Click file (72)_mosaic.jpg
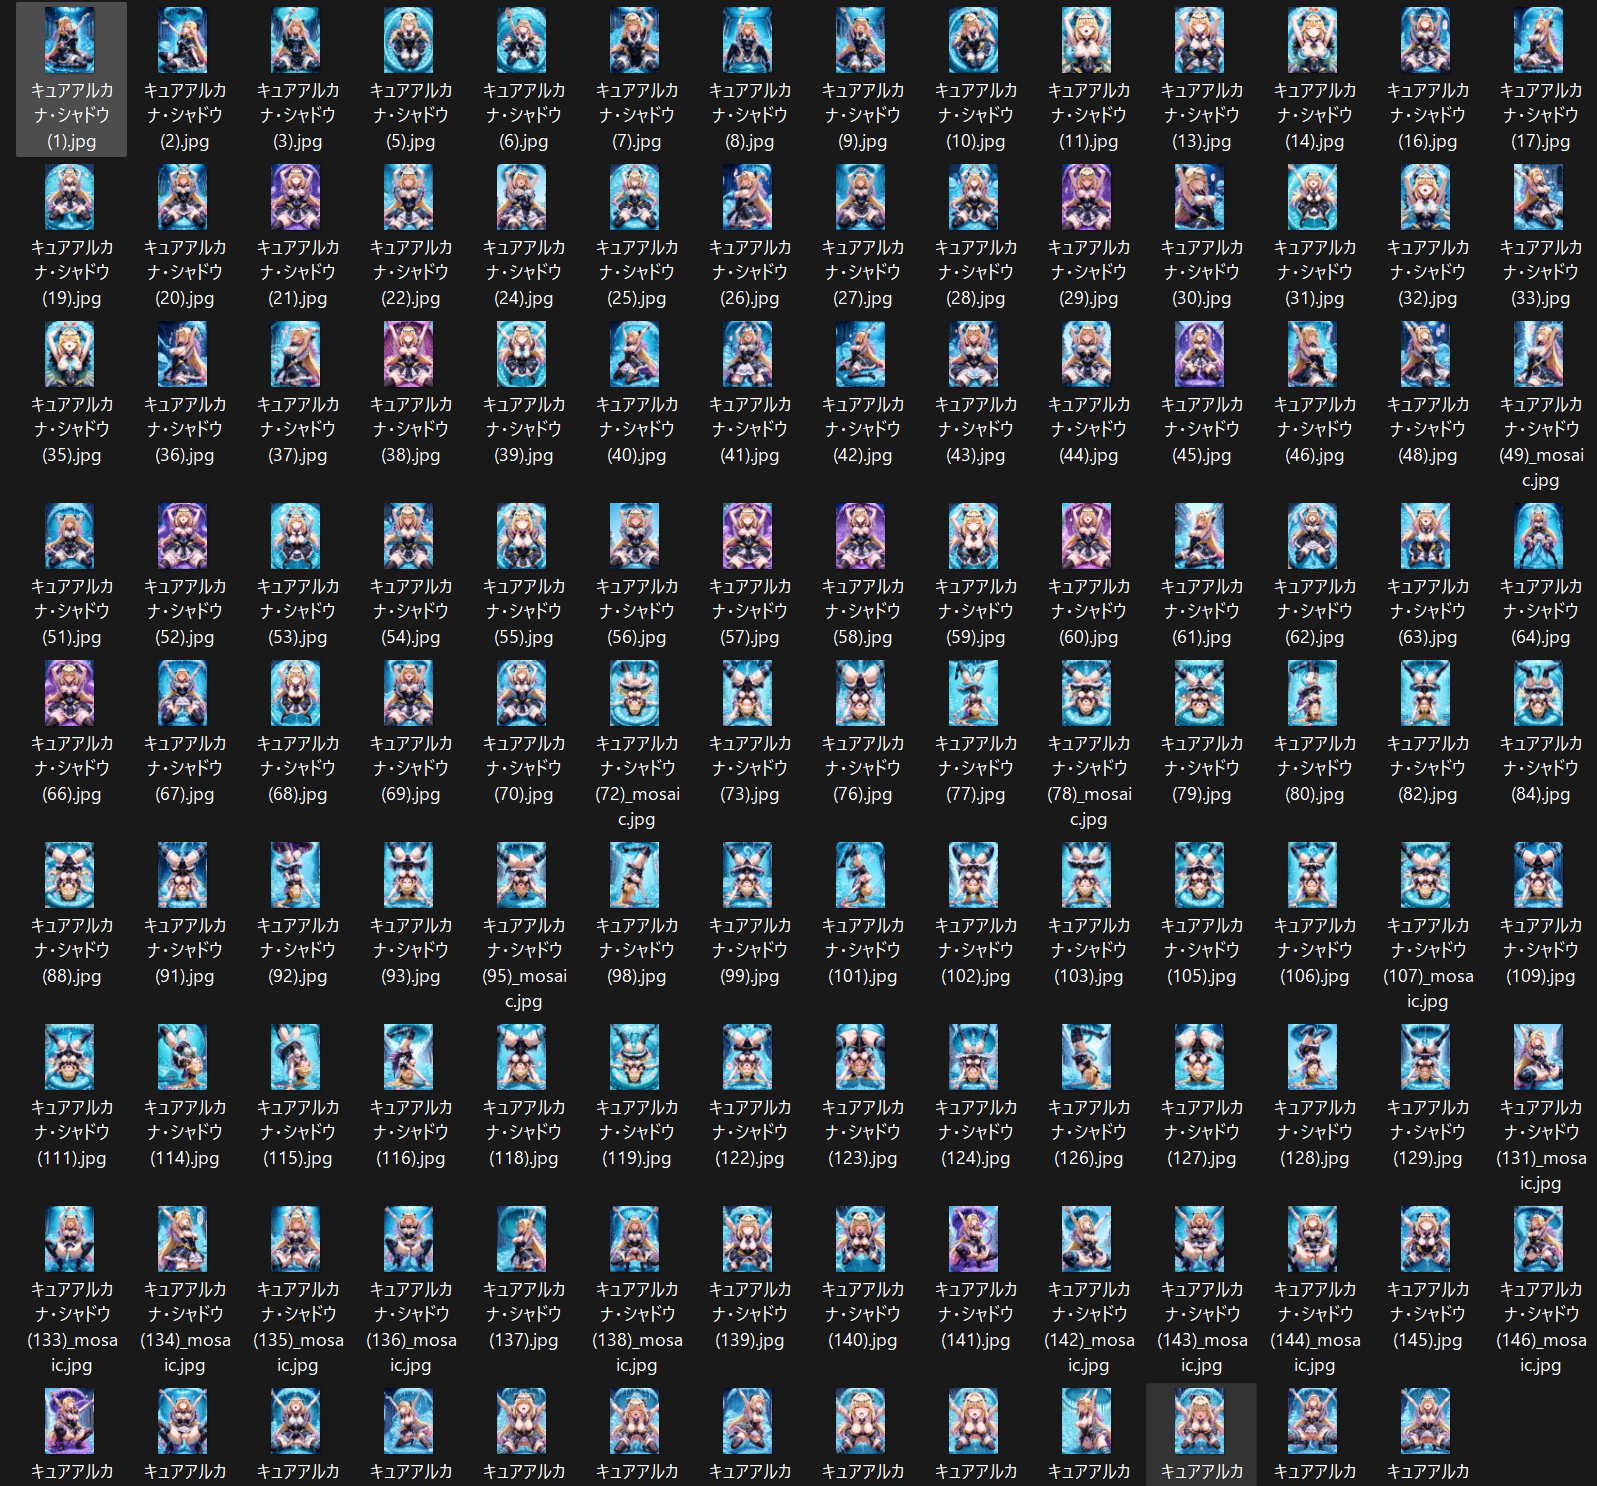Image resolution: width=1597 pixels, height=1486 pixels. 636,744
